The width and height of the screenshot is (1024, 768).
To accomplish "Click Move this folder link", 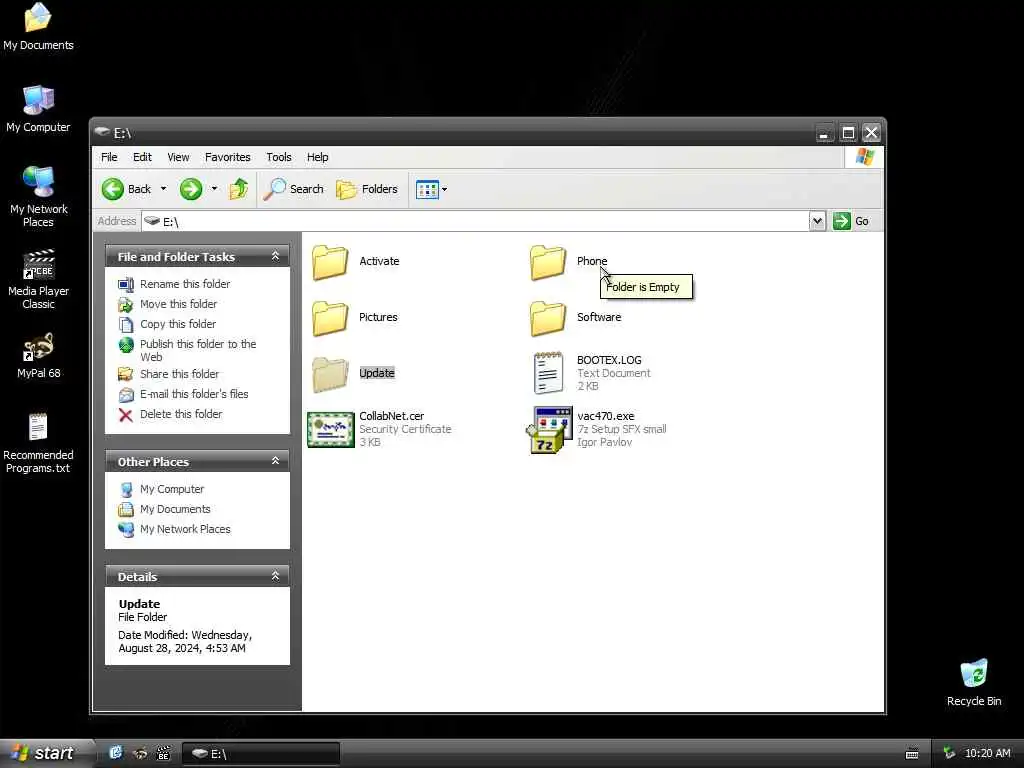I will (x=178, y=304).
